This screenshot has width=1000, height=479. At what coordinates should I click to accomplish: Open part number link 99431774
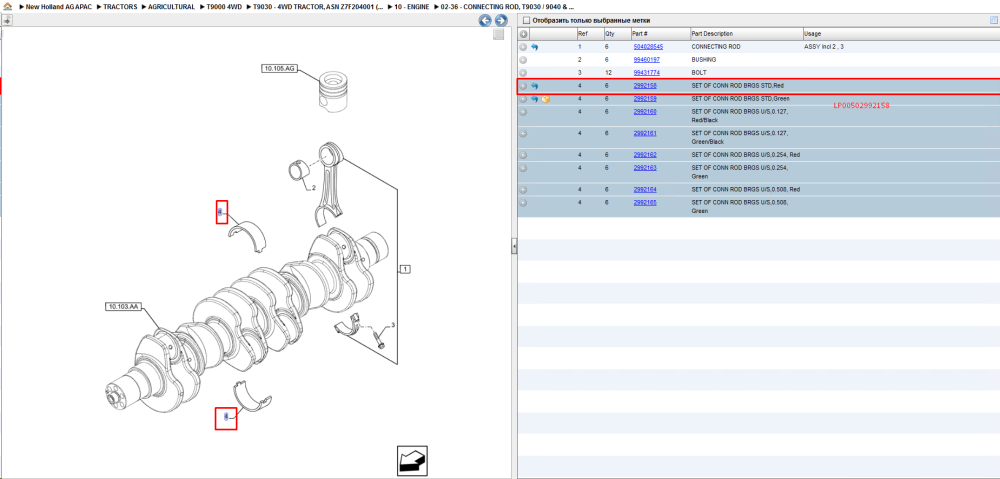(x=646, y=73)
